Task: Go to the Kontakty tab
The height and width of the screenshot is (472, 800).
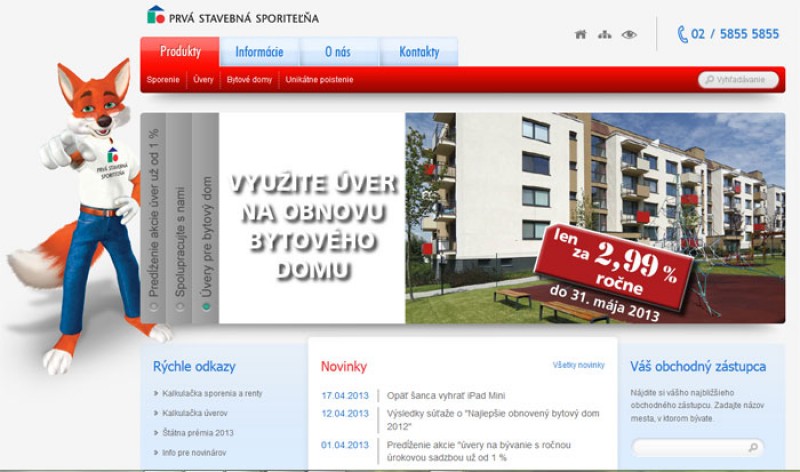Action: pyautogui.click(x=419, y=52)
